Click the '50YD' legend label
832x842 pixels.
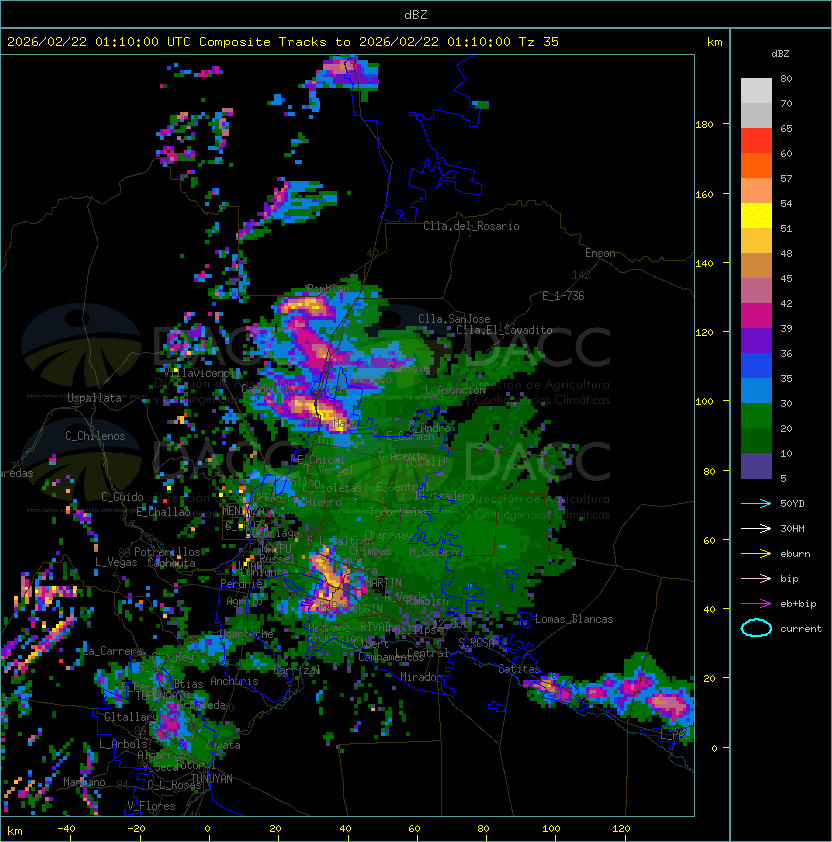coord(792,504)
